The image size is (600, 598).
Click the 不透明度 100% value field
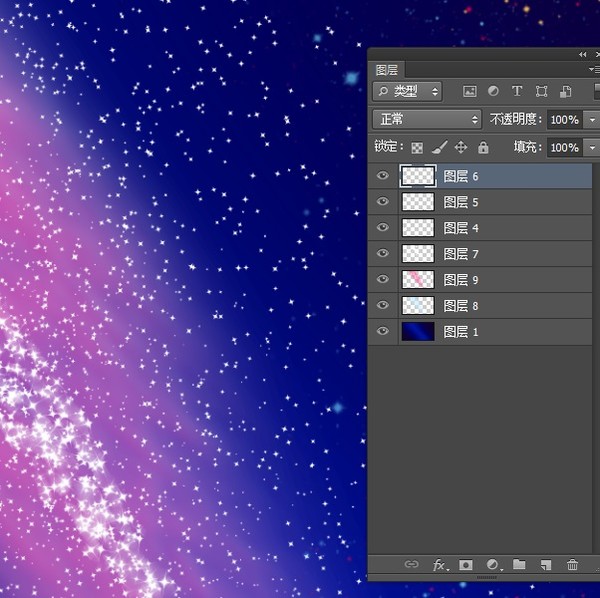564,120
